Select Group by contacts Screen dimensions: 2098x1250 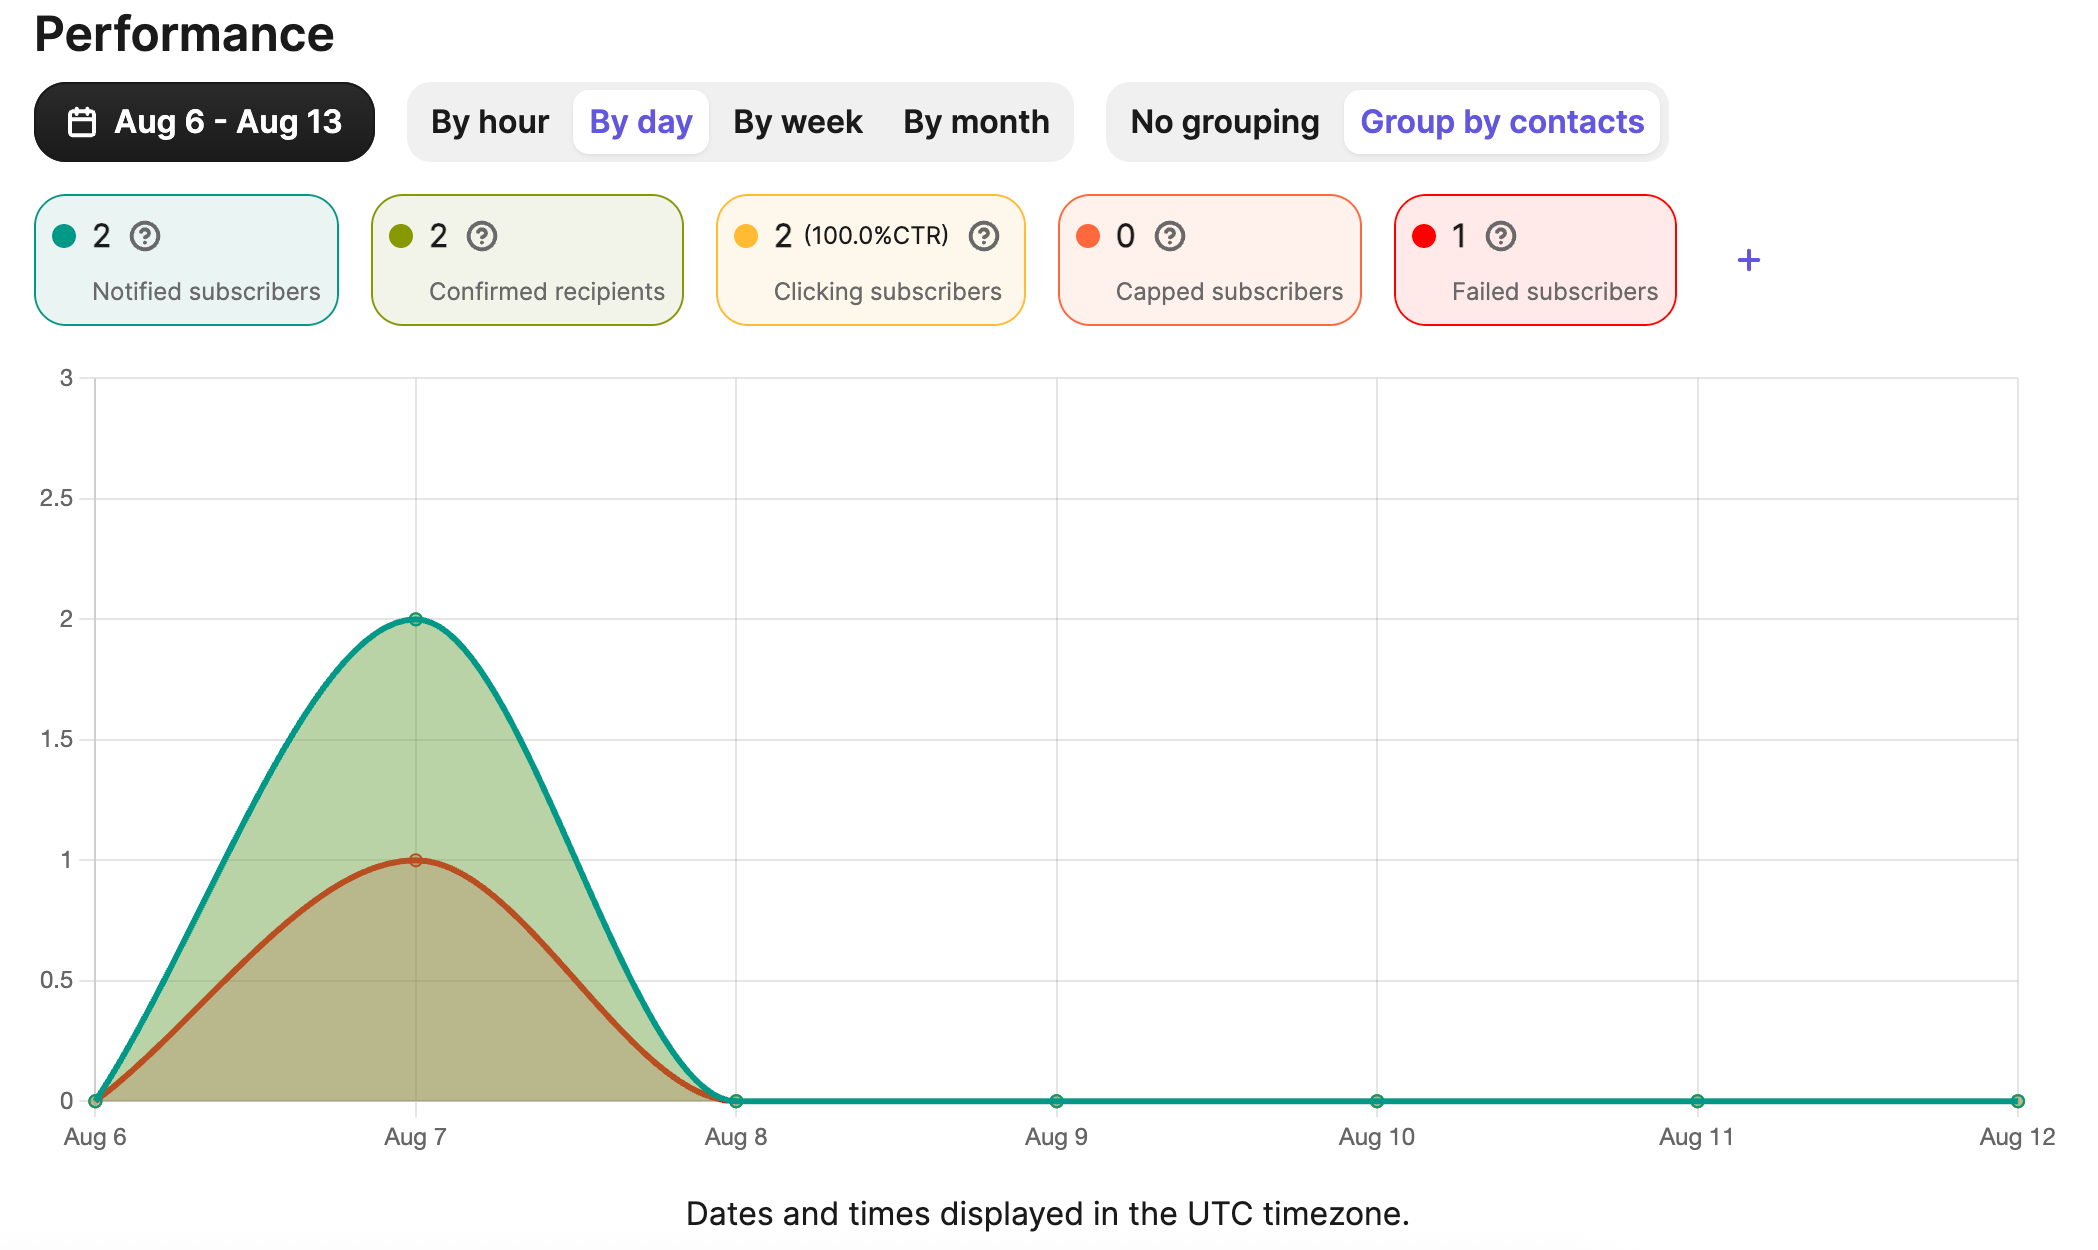[1501, 121]
